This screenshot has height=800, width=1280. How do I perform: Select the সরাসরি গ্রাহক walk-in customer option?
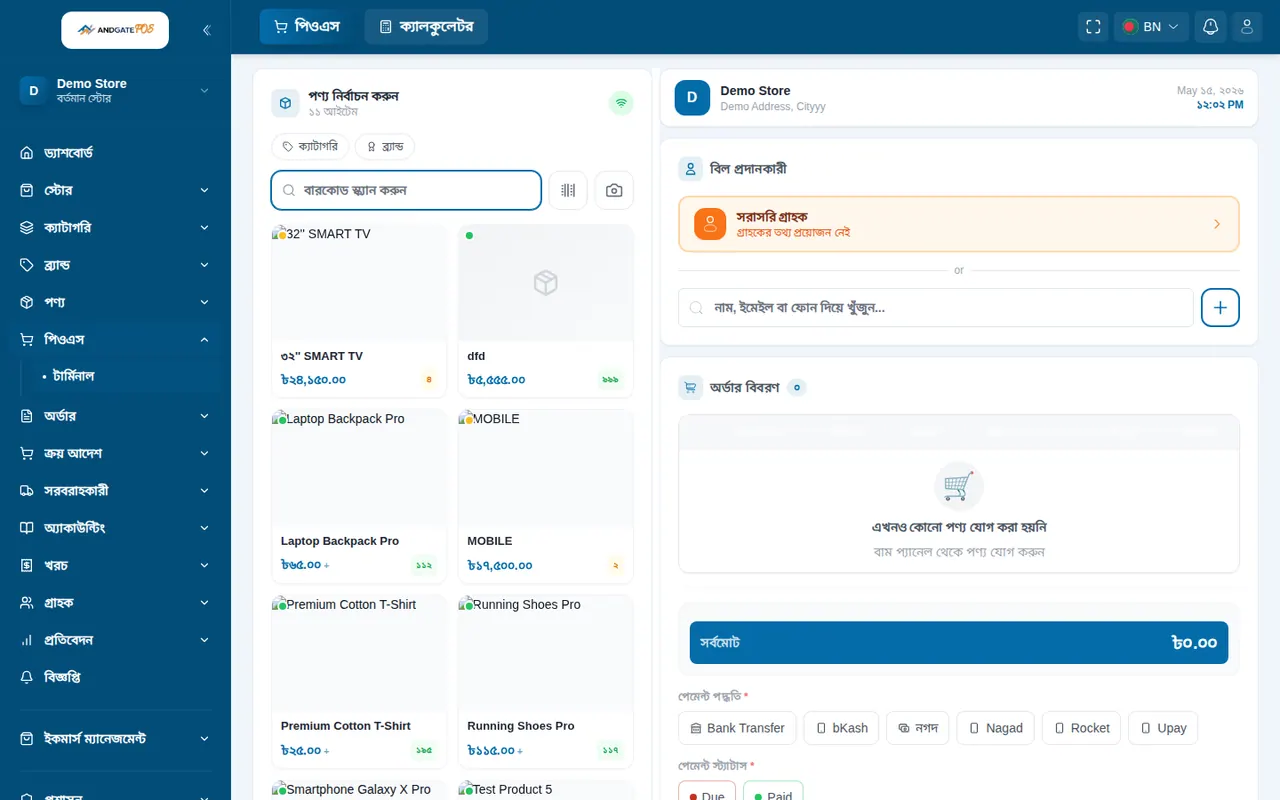959,224
